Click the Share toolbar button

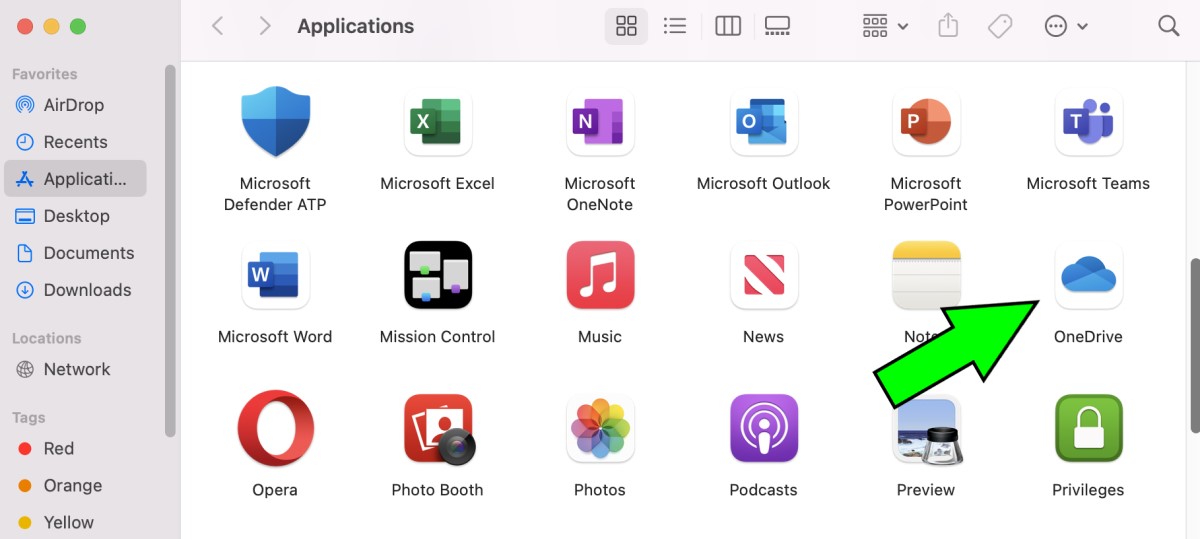click(x=948, y=26)
